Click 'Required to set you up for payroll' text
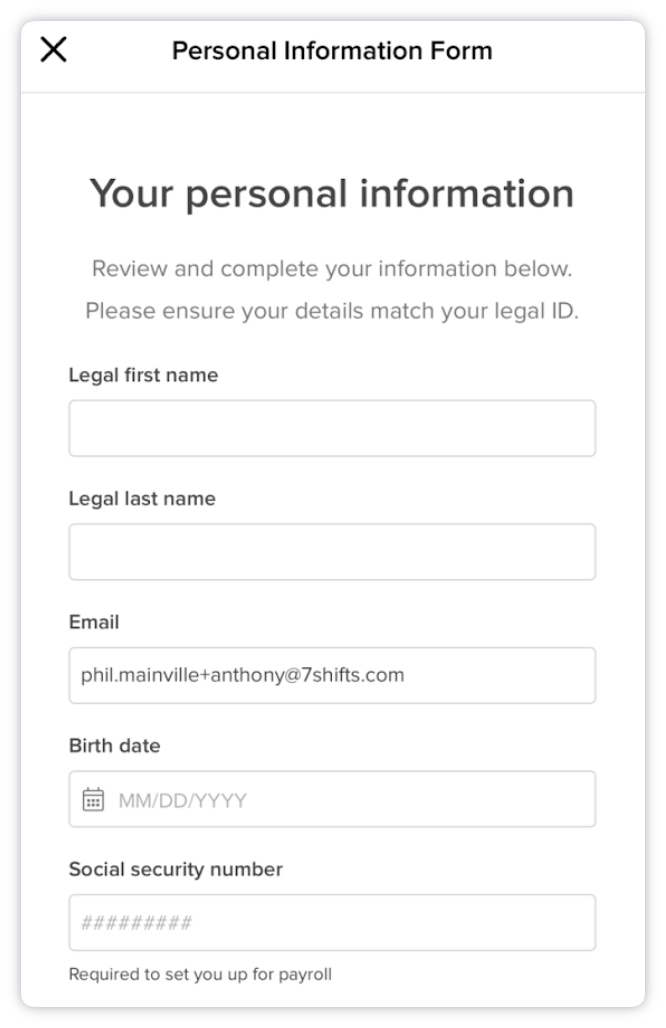The image size is (666, 1028). coord(201,974)
